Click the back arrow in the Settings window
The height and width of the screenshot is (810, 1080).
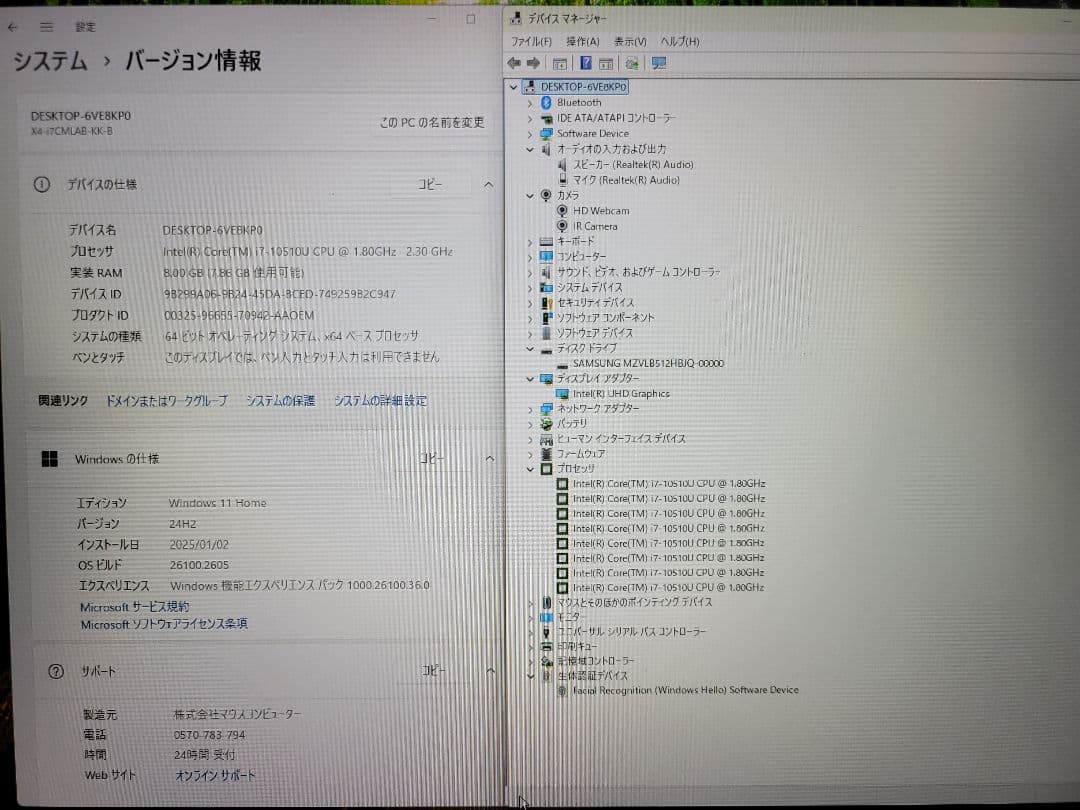point(13,27)
